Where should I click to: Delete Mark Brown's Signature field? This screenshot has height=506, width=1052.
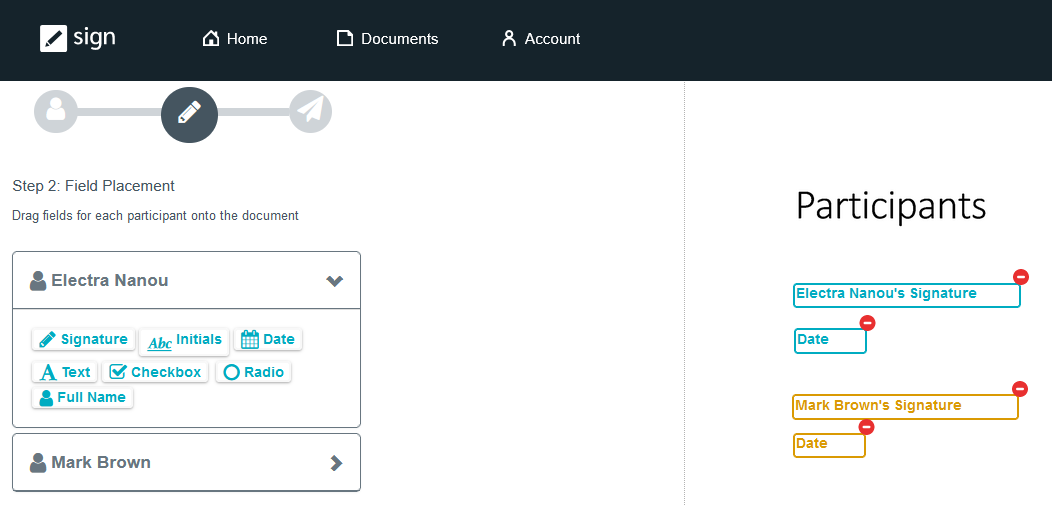pyautogui.click(x=1020, y=389)
